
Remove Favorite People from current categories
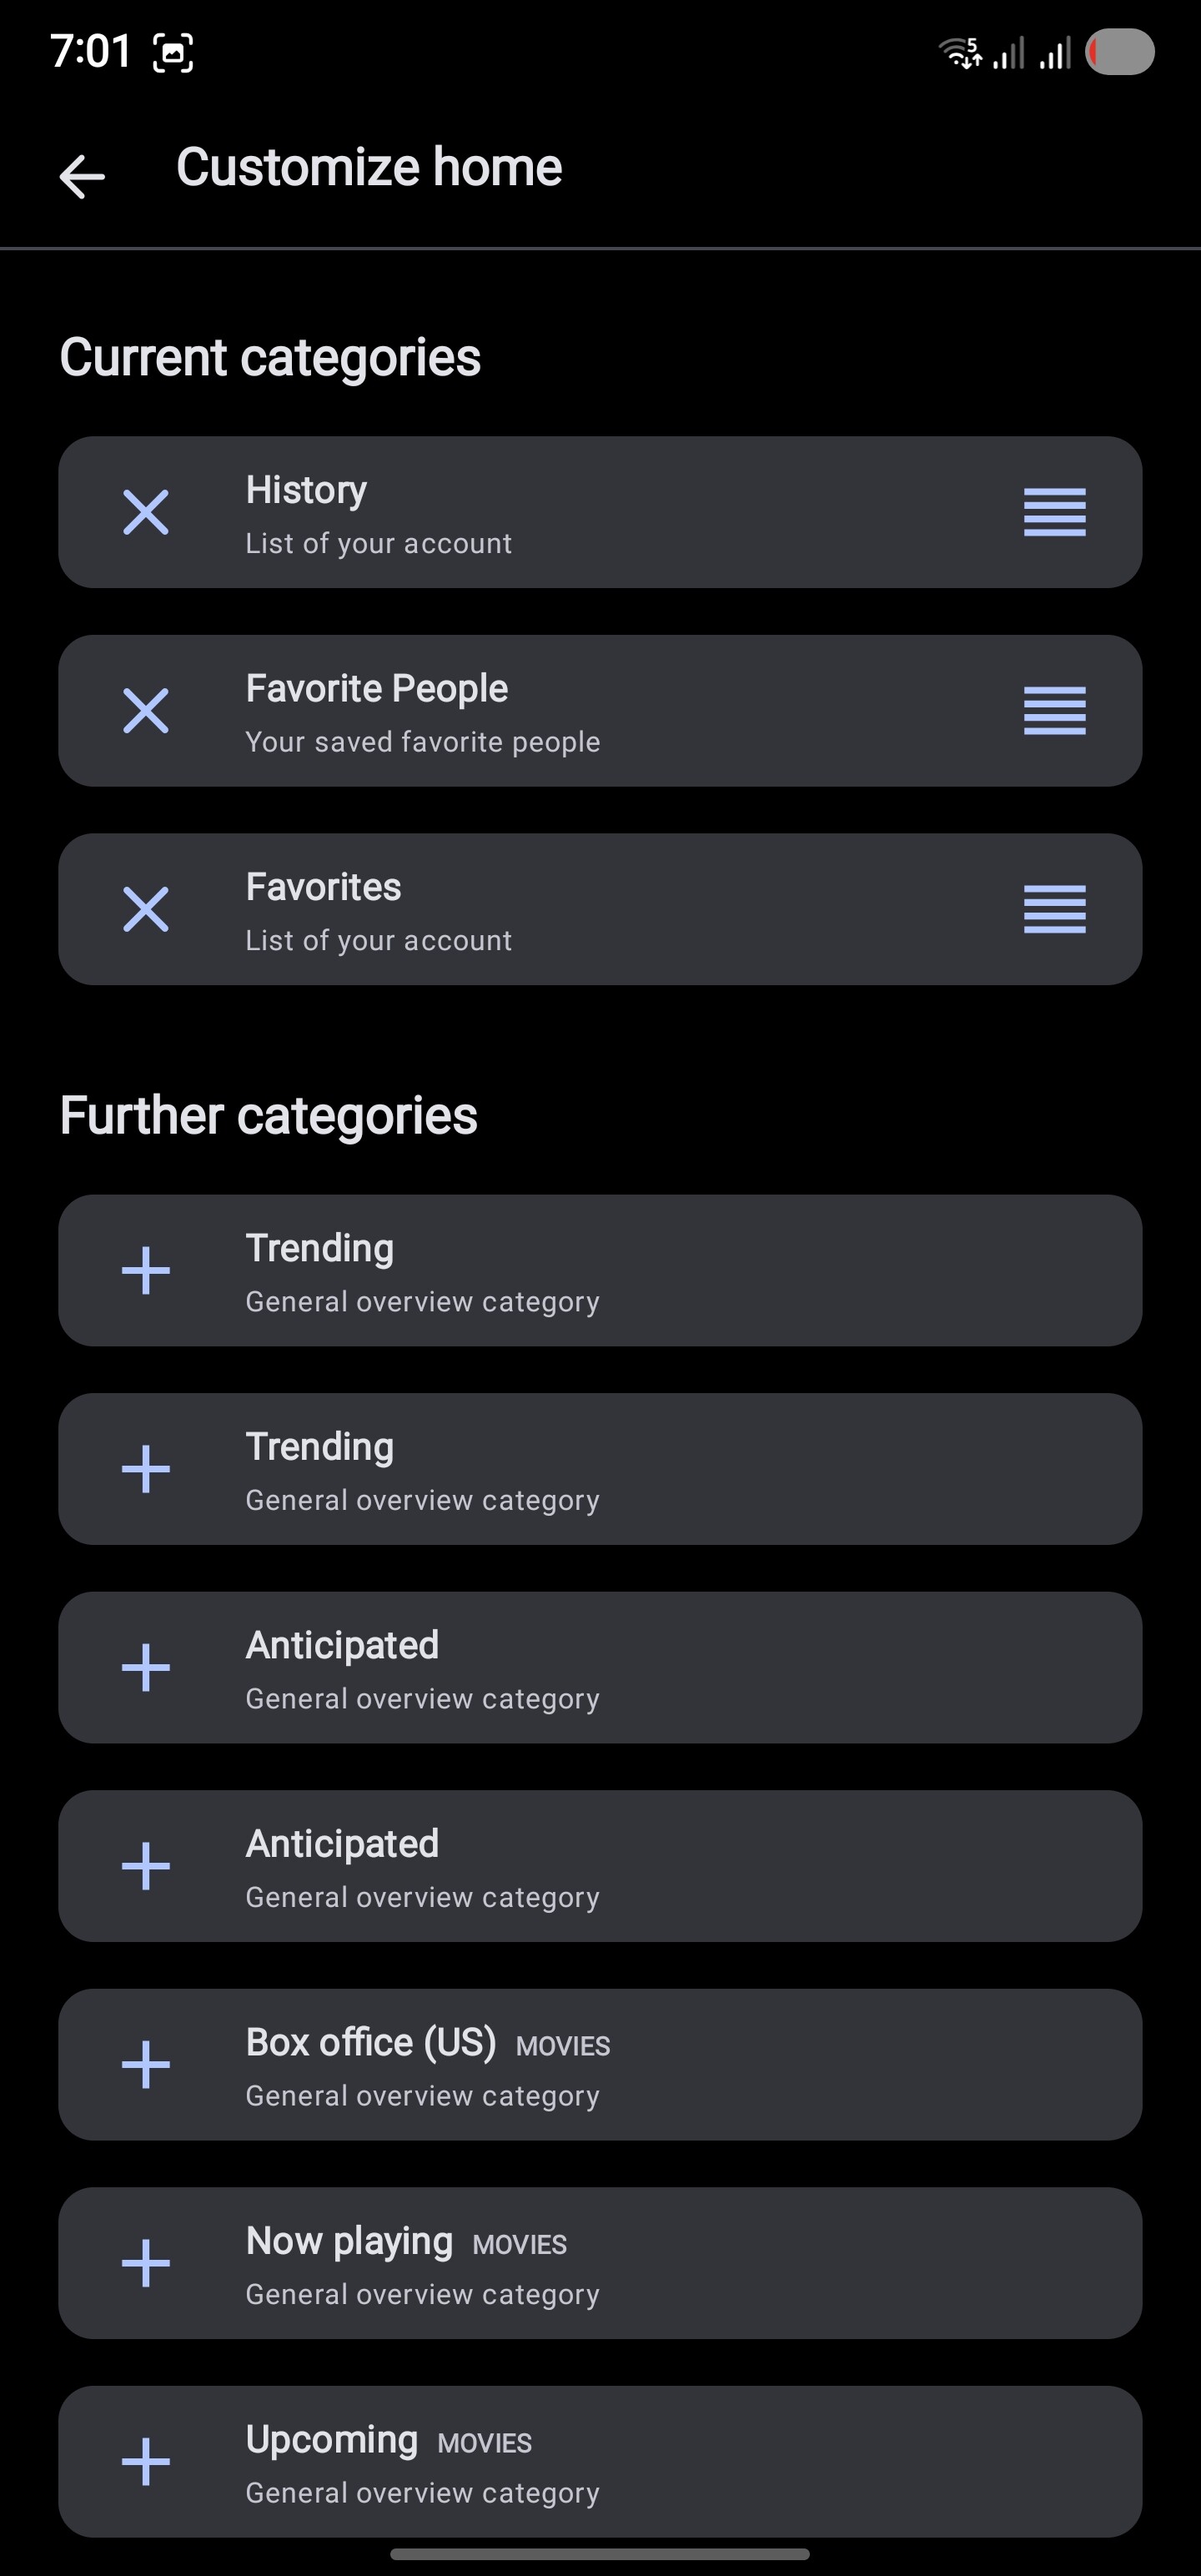coord(146,711)
